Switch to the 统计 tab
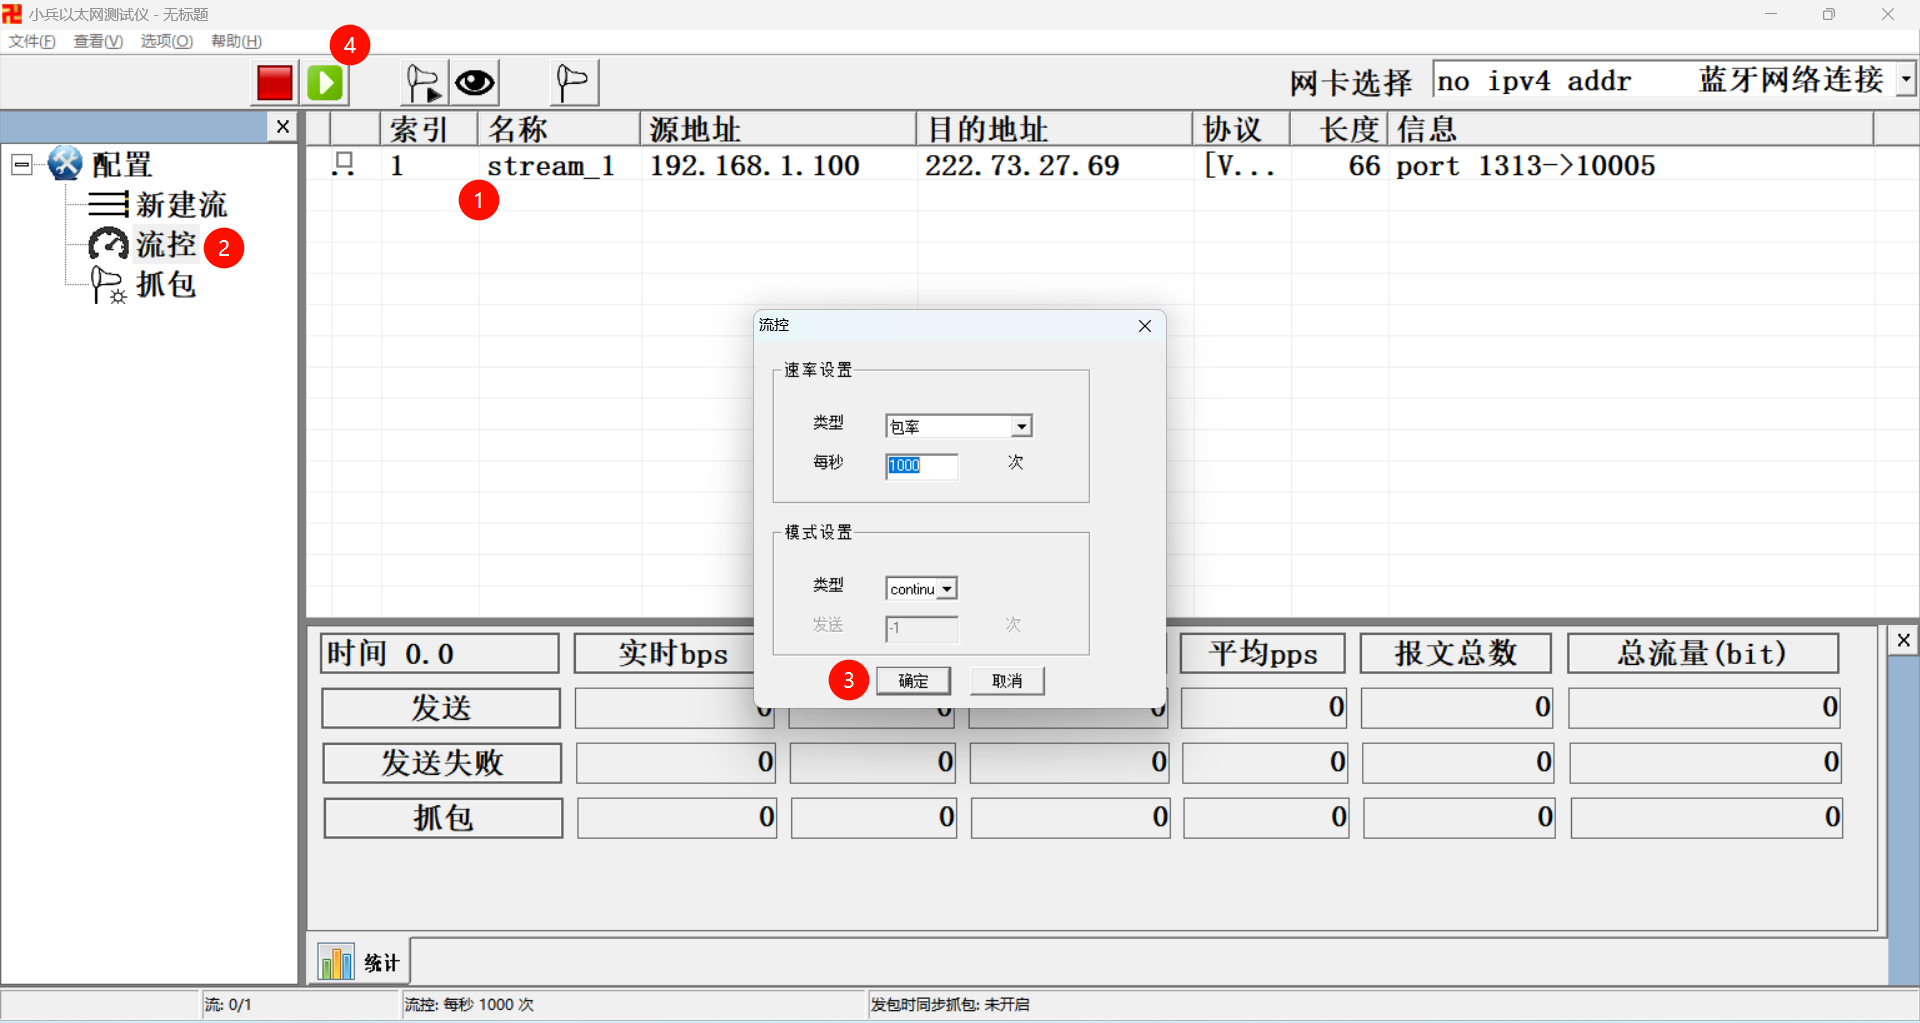The image size is (1920, 1023). (x=360, y=962)
